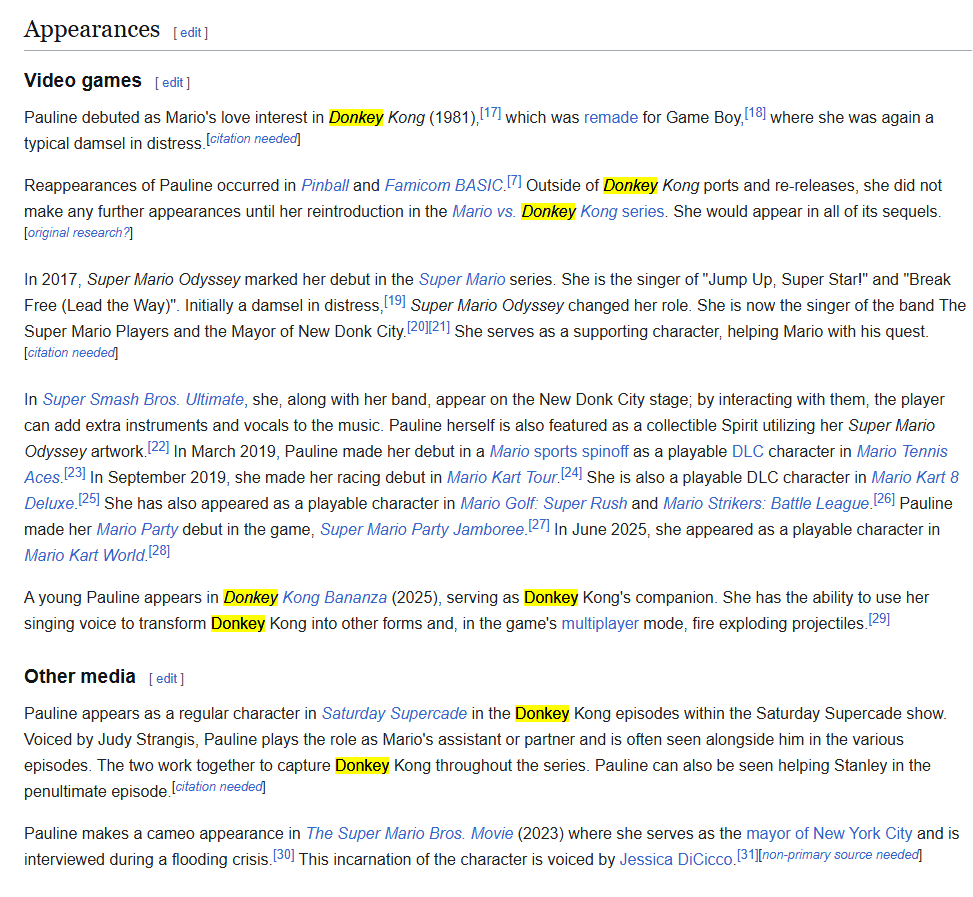
Task: Open citation reference [18]
Action: [x=755, y=113]
